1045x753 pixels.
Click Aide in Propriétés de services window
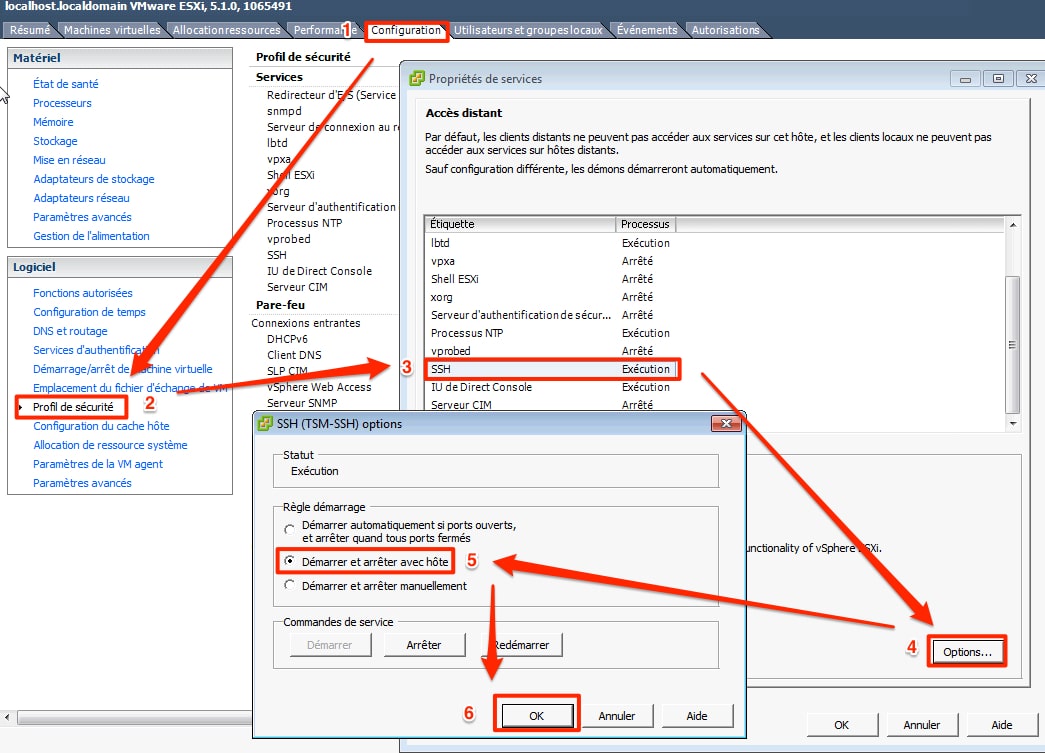[x=1002, y=725]
